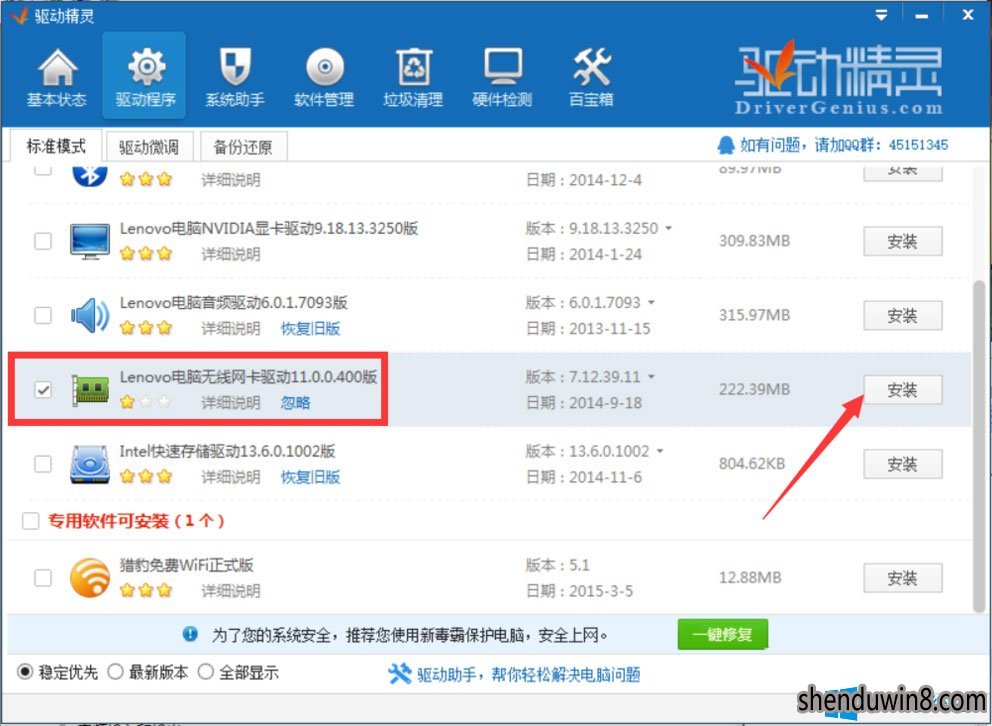Image resolution: width=992 pixels, height=726 pixels.
Task: Click the 猎豹免费WiFi orange icon
Action: click(90, 577)
